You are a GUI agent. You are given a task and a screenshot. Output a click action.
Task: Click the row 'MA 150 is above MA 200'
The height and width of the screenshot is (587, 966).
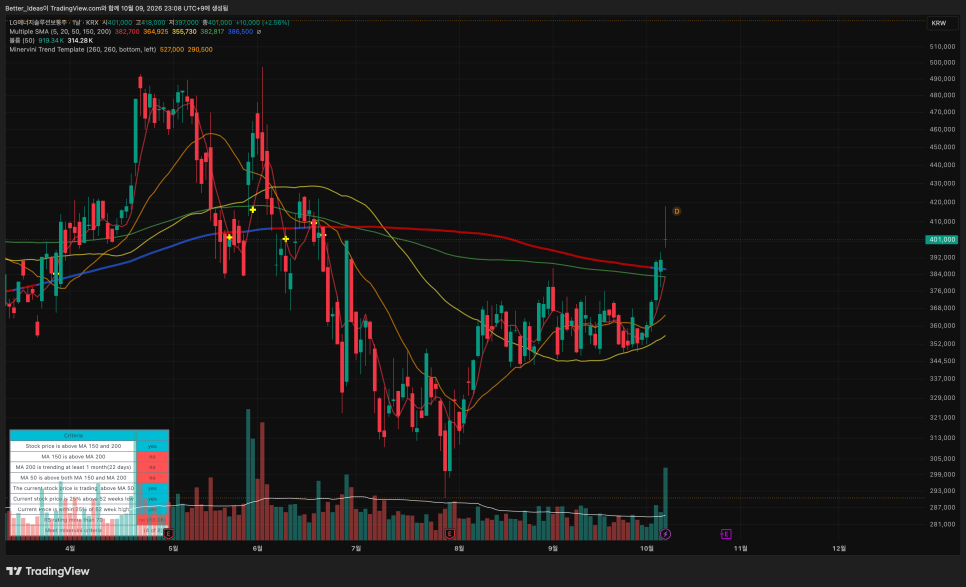73,456
